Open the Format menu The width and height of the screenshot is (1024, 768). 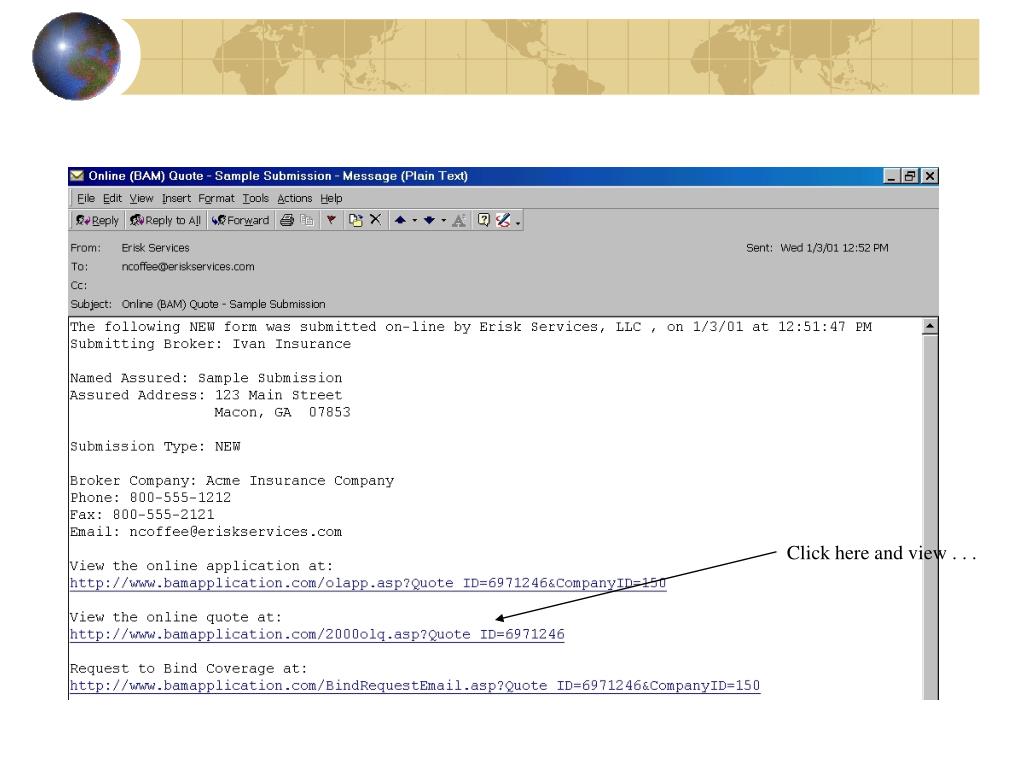[x=216, y=199]
